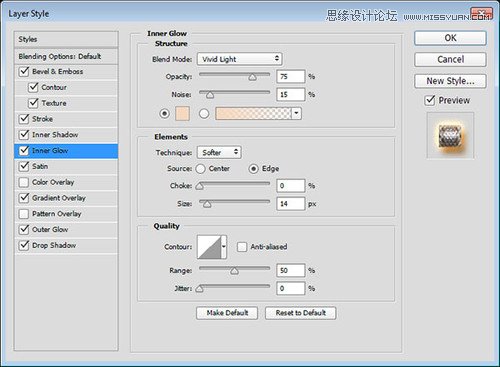Click the Size slider handle
Viewport: 500px width, 367px height.
[x=207, y=204]
